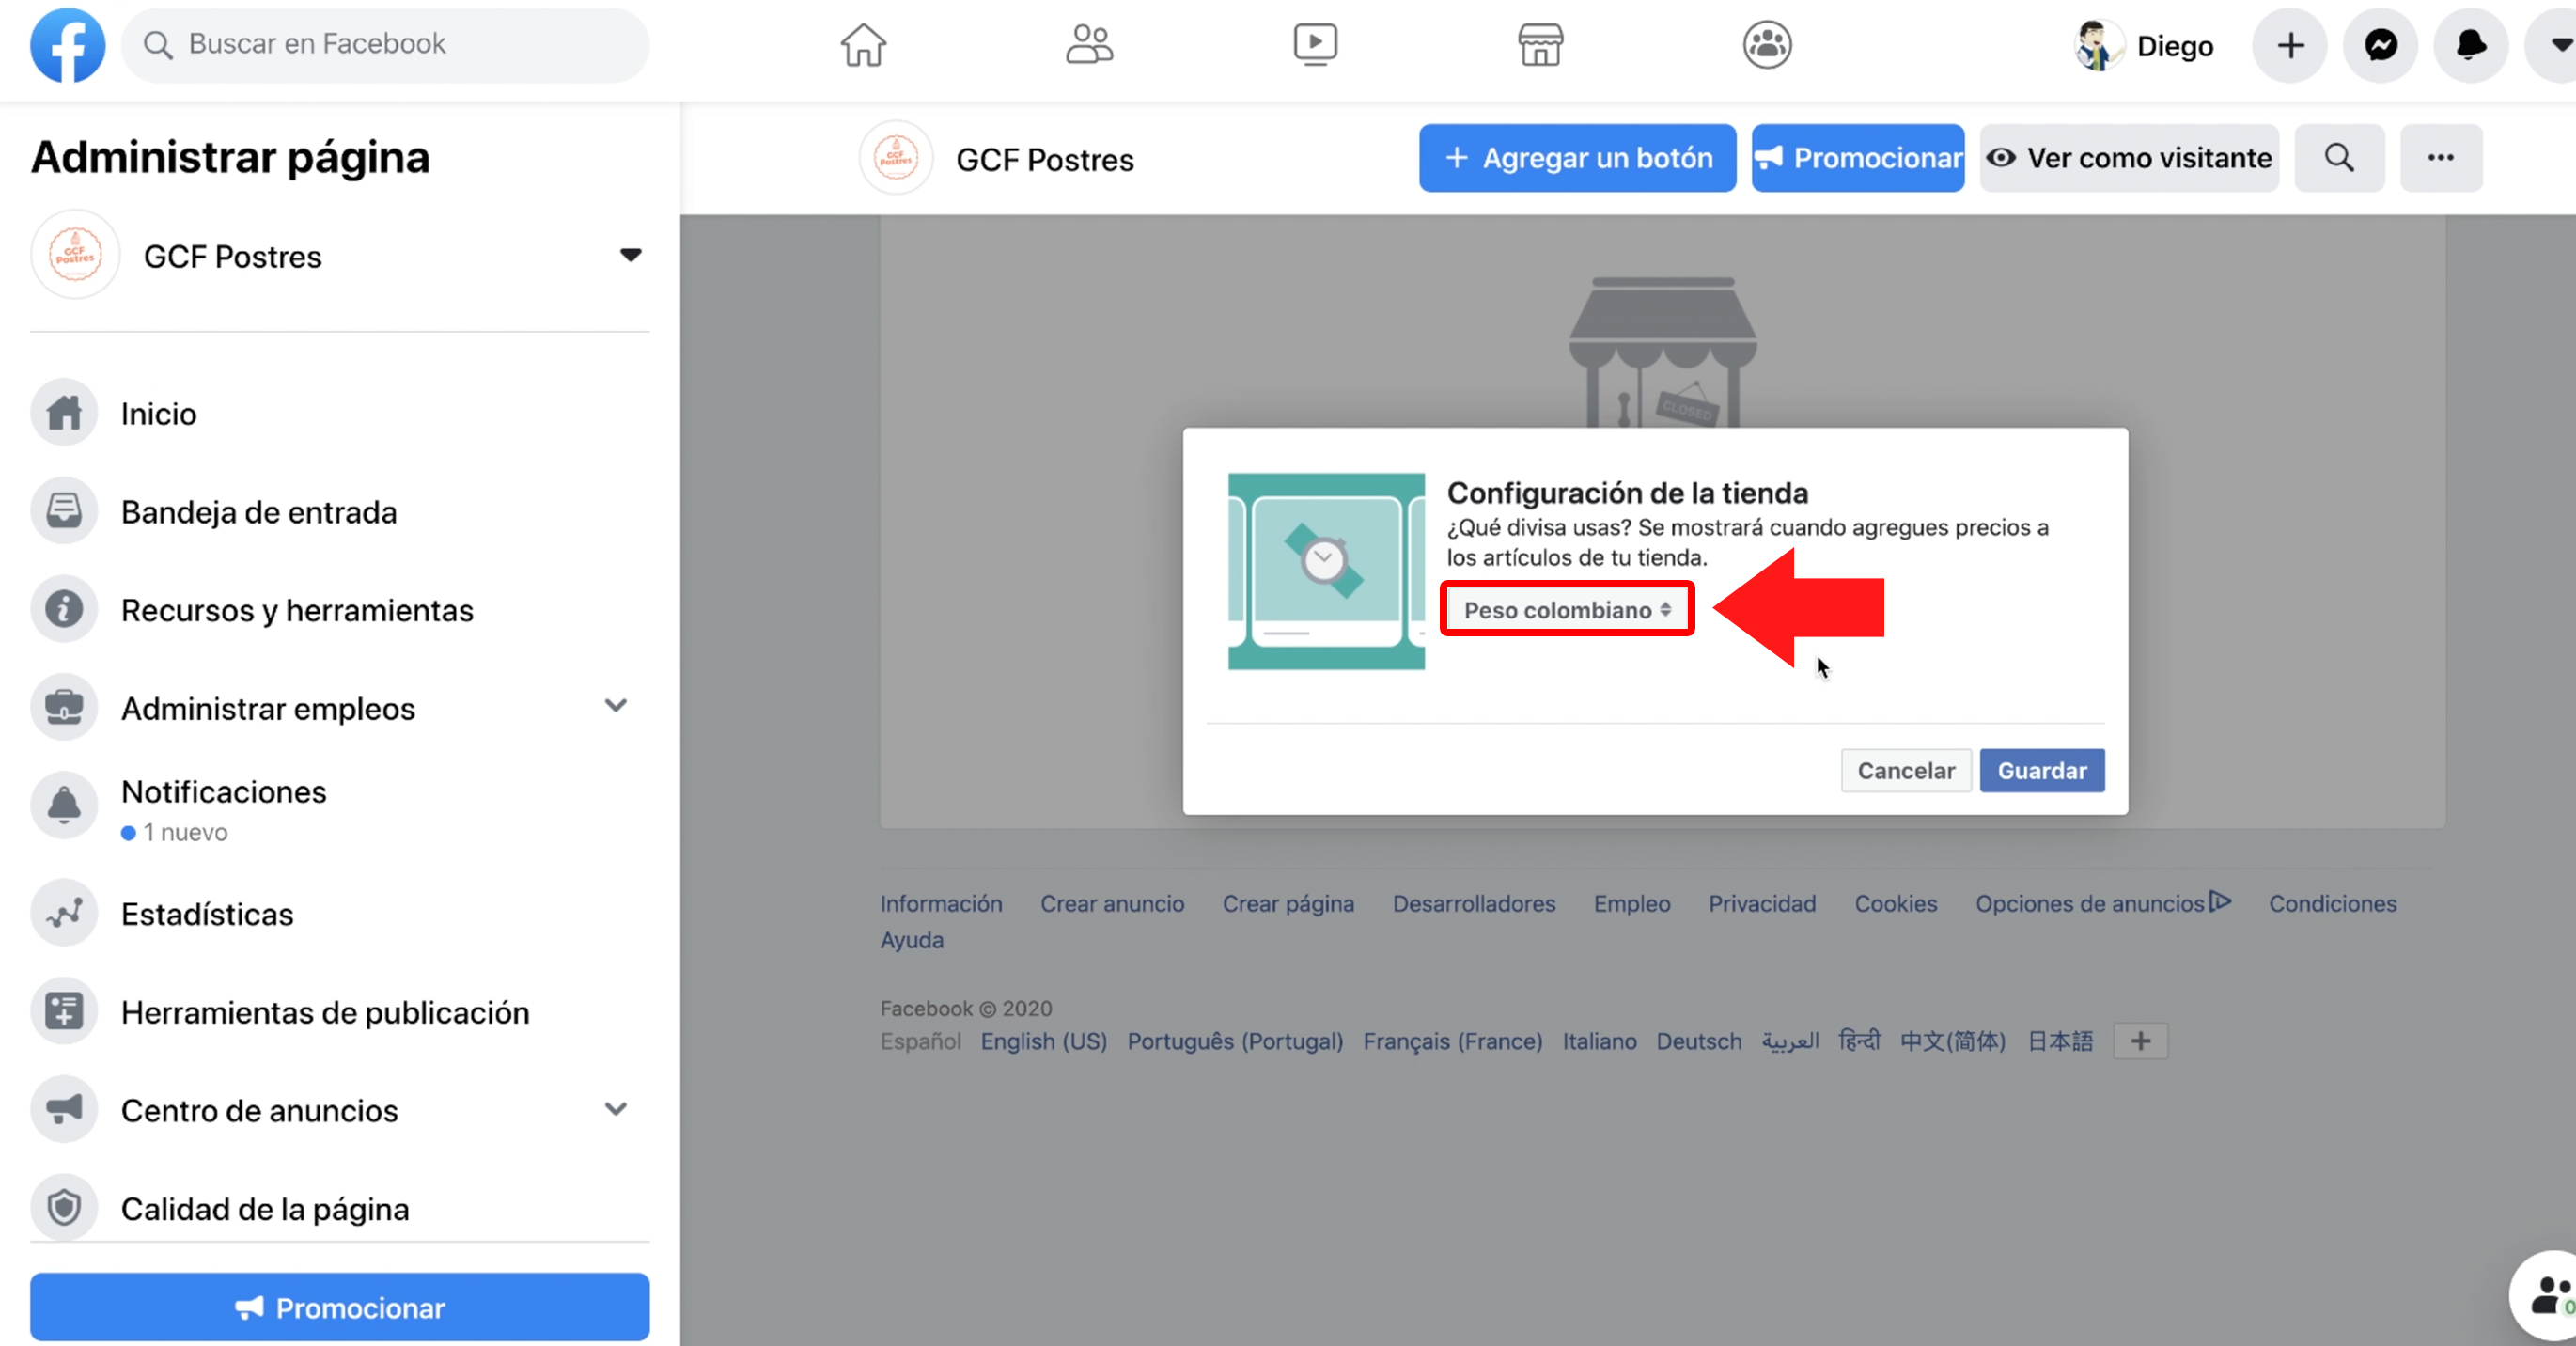Open the Home feed icon in top navigation
Viewport: 2576px width, 1346px height.
click(863, 45)
